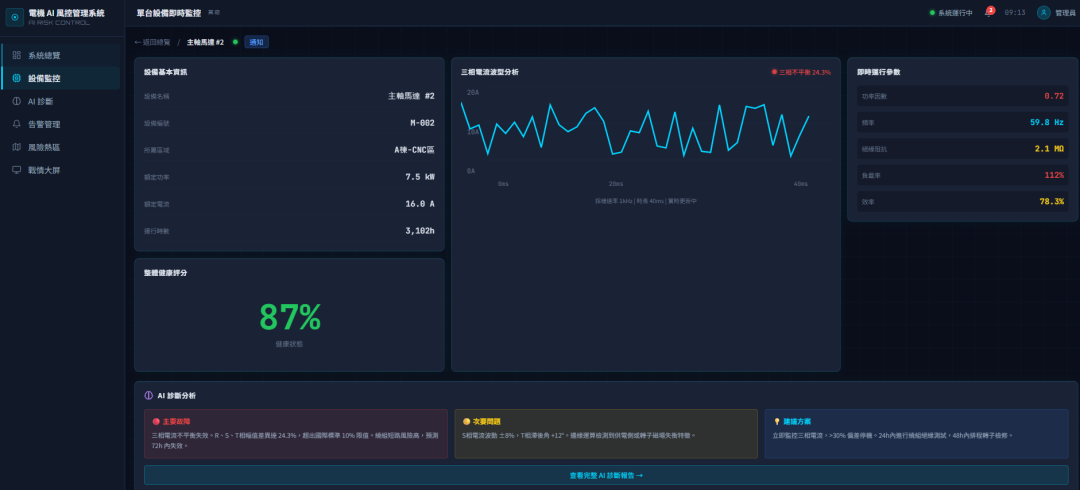Image resolution: width=1080 pixels, height=490 pixels.
Task: Click the map icon next to 風險熱區
Action: coord(17,147)
